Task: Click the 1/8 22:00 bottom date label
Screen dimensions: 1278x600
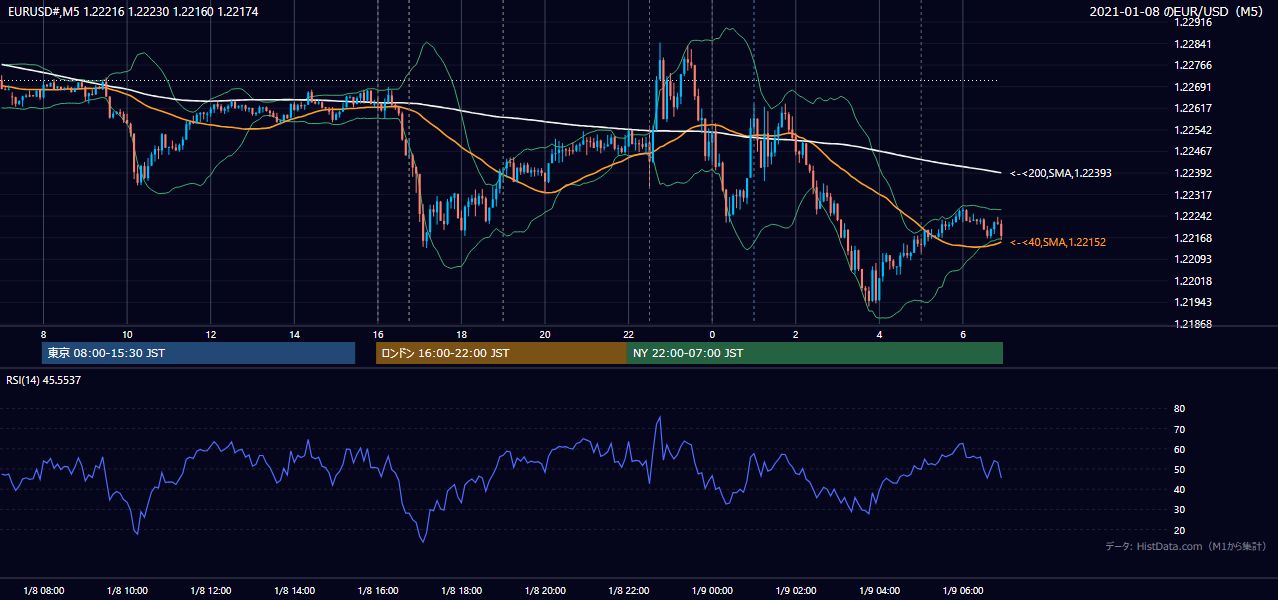Action: (628, 591)
